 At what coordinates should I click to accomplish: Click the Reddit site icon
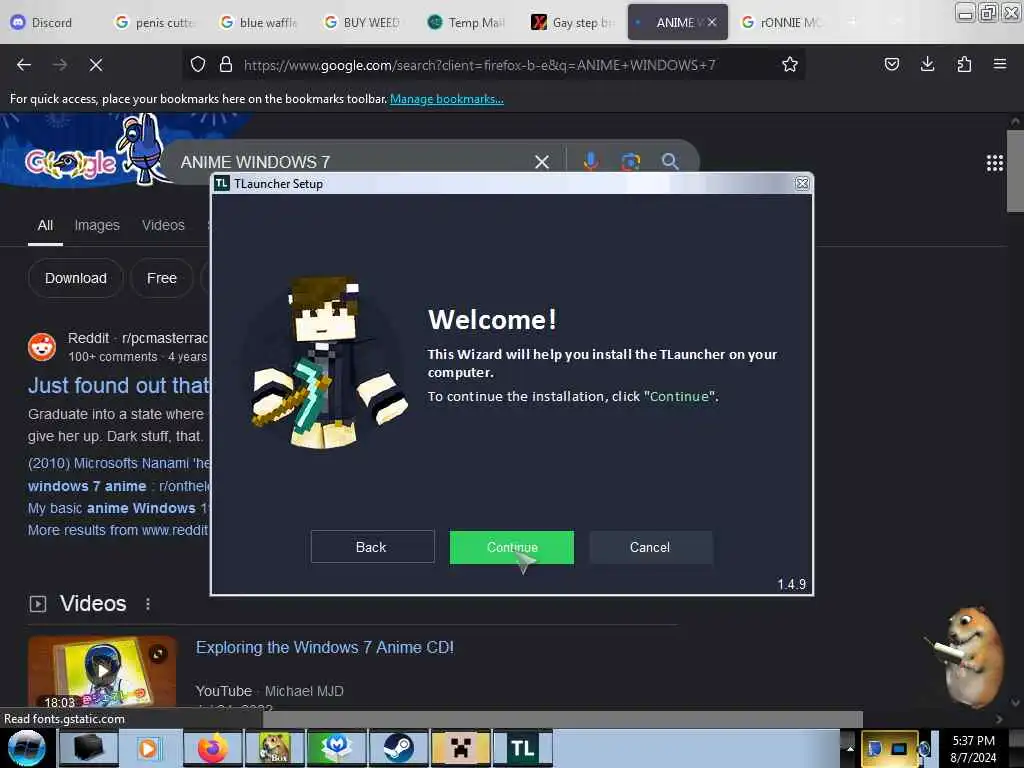pyautogui.click(x=42, y=347)
